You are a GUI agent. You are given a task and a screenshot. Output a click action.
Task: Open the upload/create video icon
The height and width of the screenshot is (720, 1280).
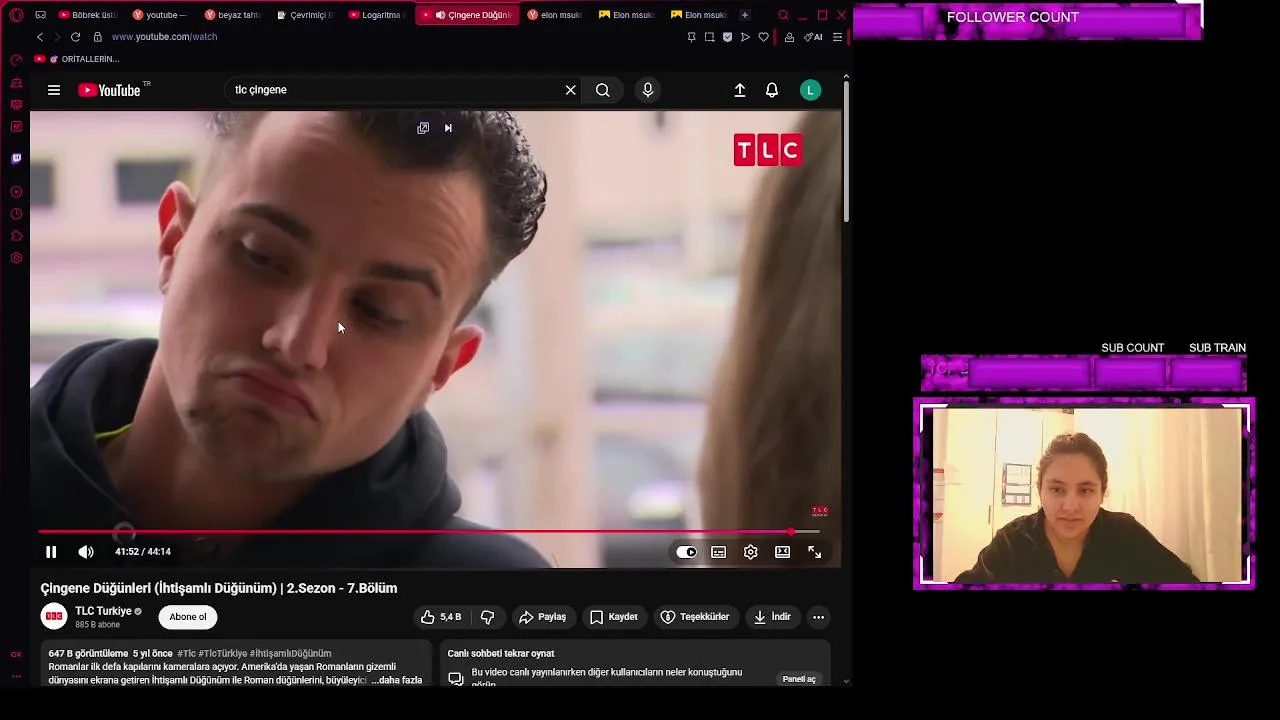[x=740, y=90]
